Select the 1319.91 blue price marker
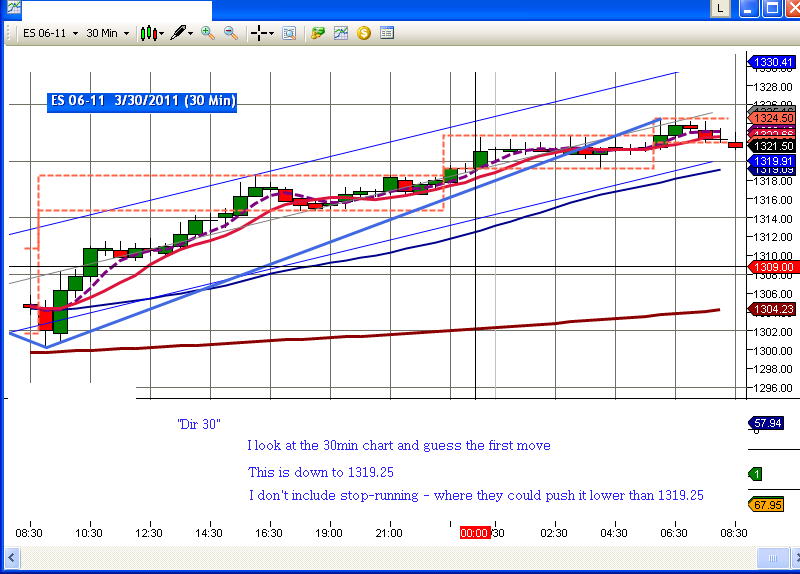Screen dimensions: 800x574 pos(772,161)
